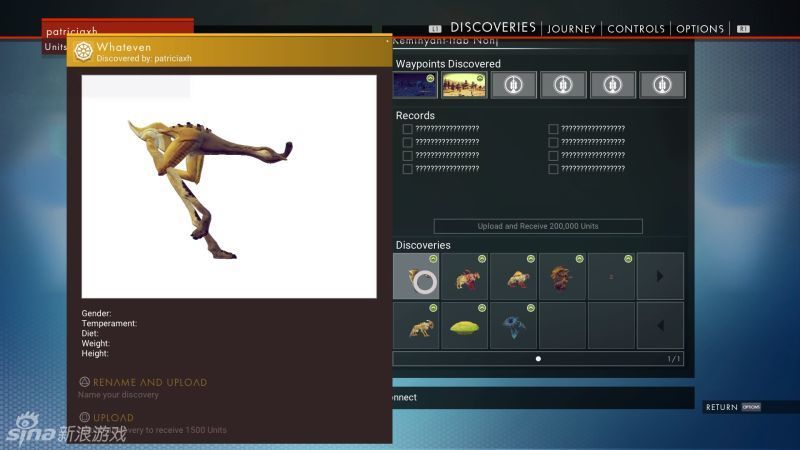Select the blue plant discovery icon
Screen dimensions: 800x450
514,326
